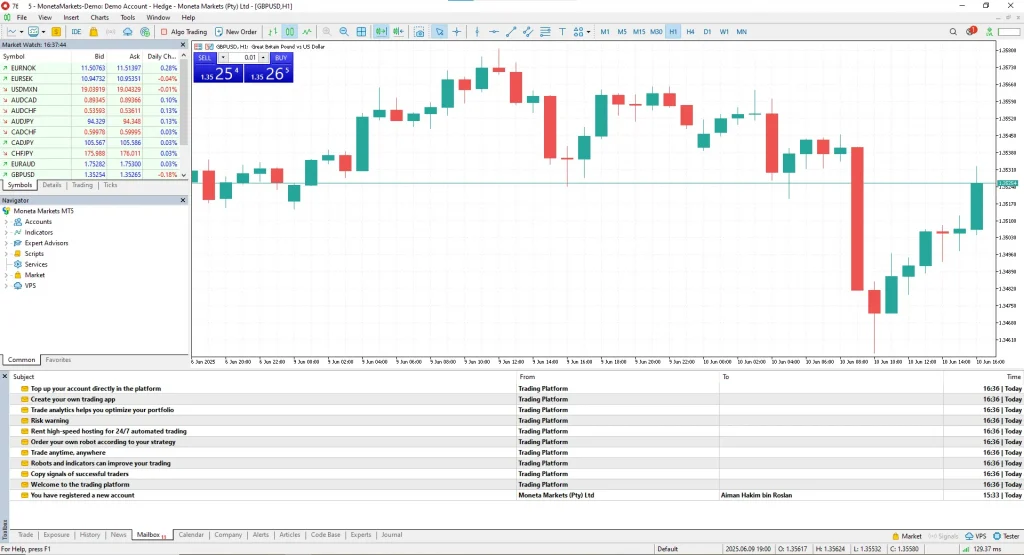1024x555 pixels.
Task: Expand the Expert Advisors node
Action: pos(7,243)
